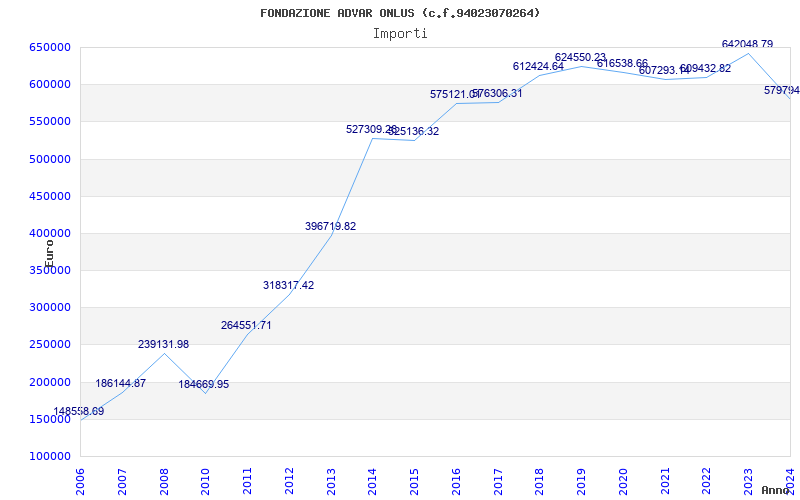Image resolution: width=800 pixels, height=500 pixels.
Task: Click the Importi subtitle
Action: coord(400,34)
